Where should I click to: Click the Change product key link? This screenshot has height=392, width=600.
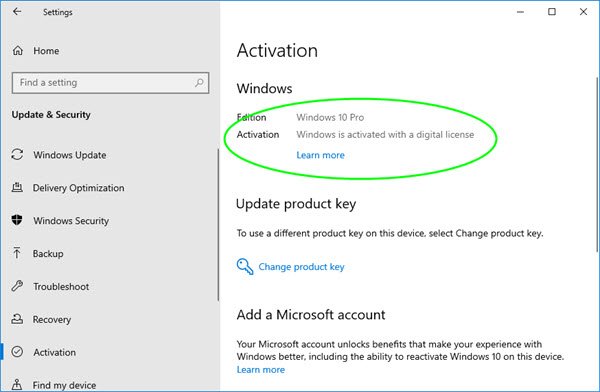(301, 267)
